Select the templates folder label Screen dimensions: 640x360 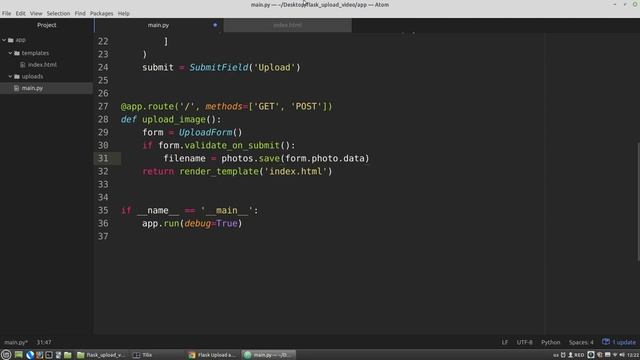click(35, 53)
